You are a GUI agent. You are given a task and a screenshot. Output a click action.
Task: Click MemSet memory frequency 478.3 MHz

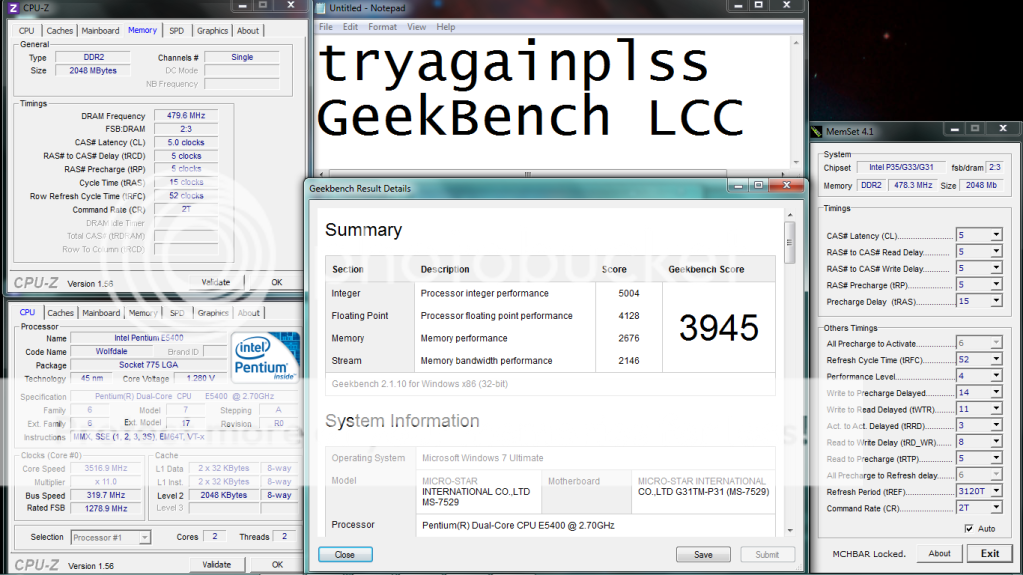(913, 185)
